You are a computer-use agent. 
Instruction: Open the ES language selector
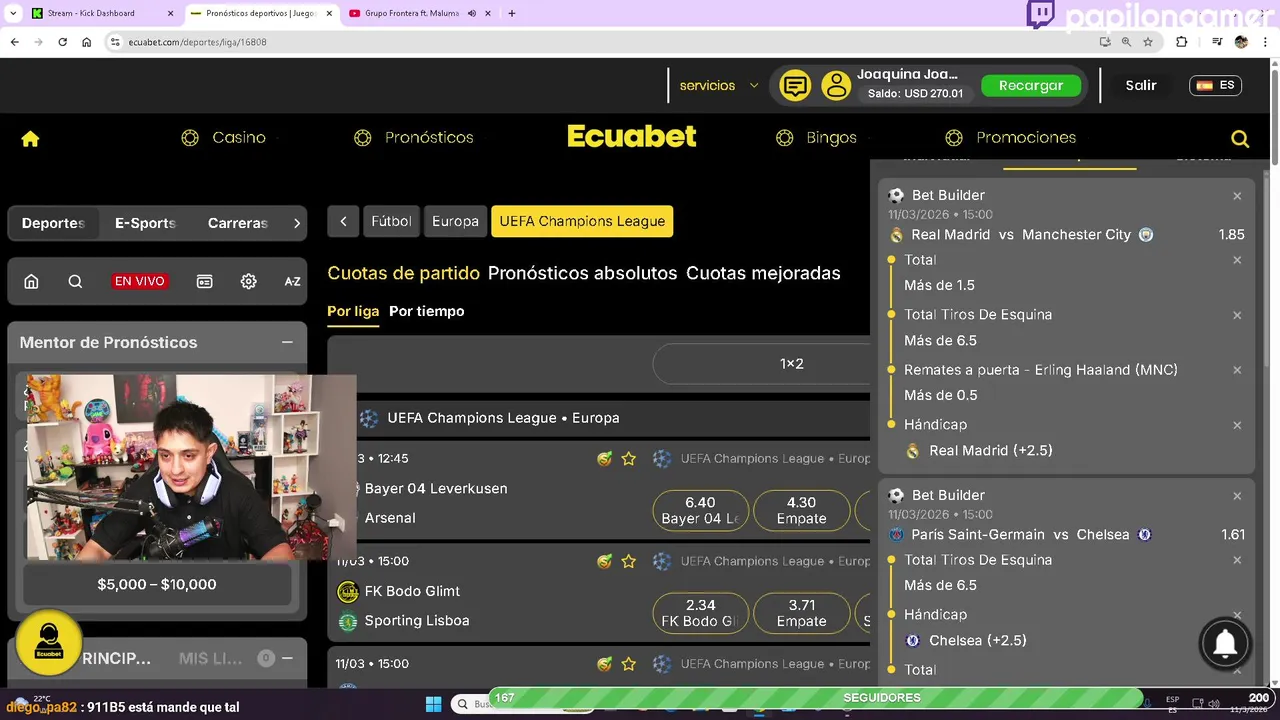[x=1215, y=85]
